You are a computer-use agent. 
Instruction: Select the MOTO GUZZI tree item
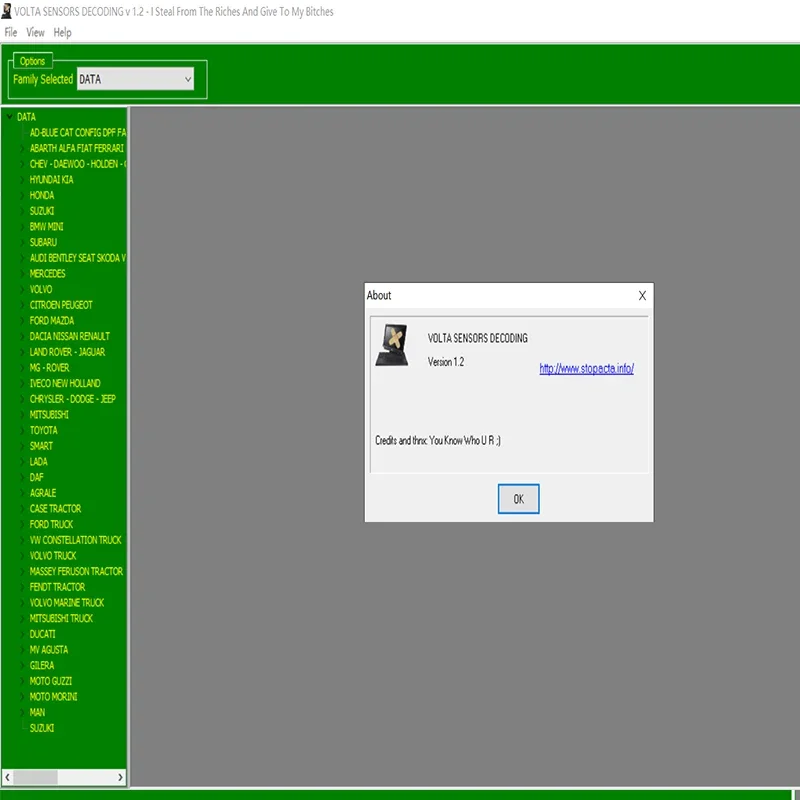click(51, 681)
